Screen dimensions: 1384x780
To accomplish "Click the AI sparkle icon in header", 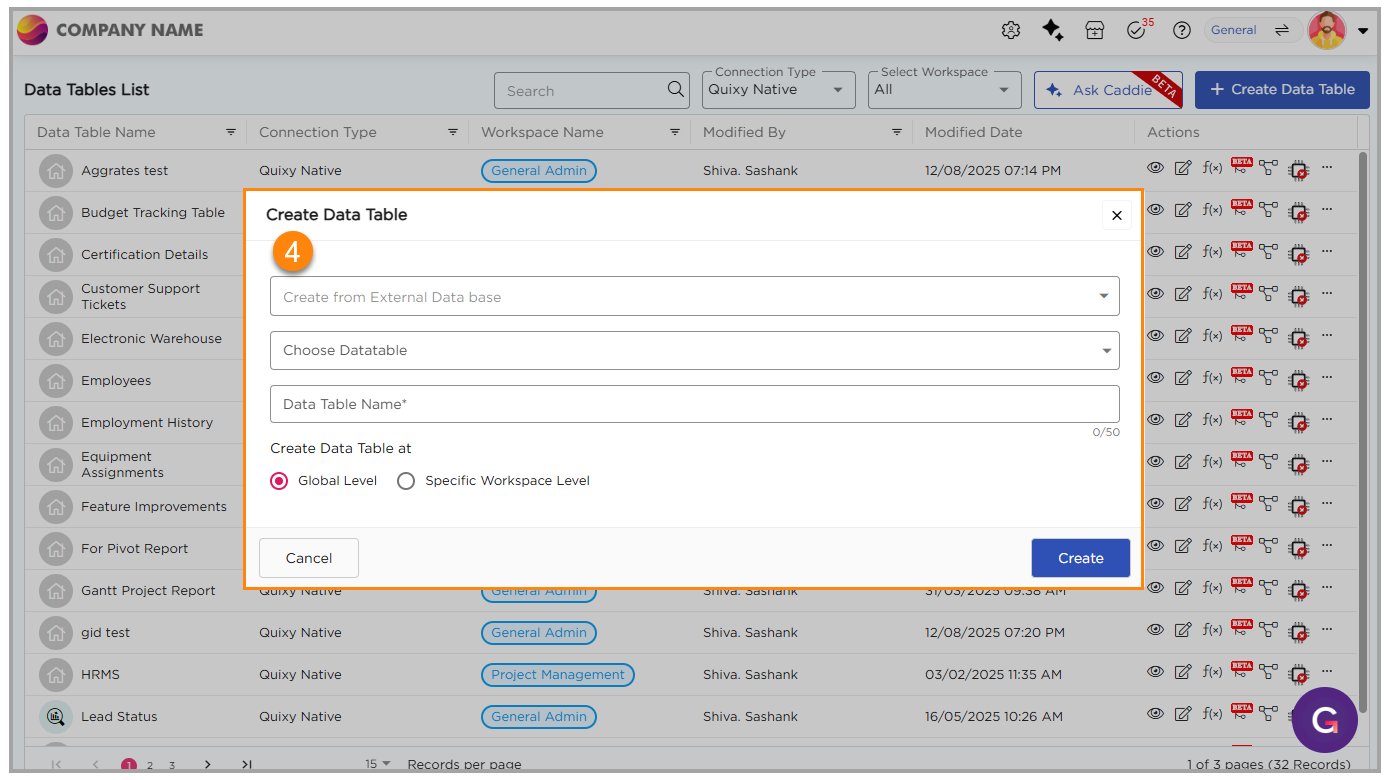I will (1052, 30).
